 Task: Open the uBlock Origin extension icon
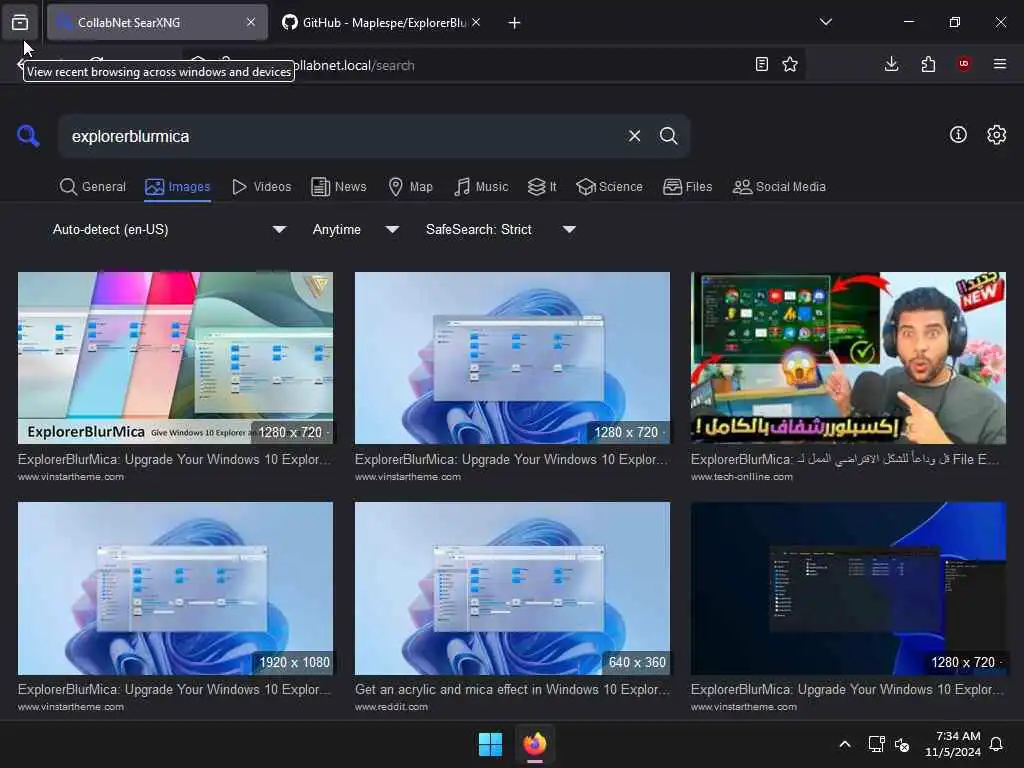pos(964,64)
